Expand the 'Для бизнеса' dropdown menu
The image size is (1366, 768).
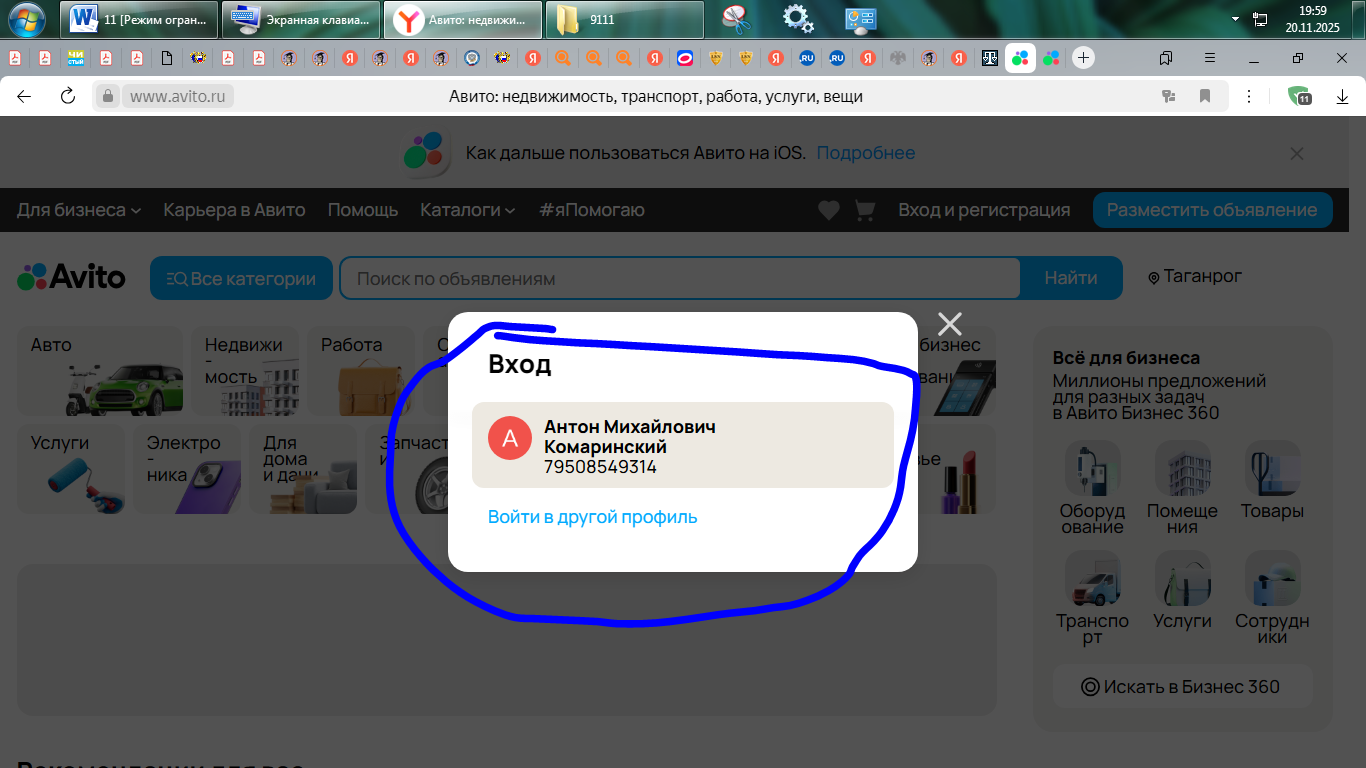(x=79, y=210)
